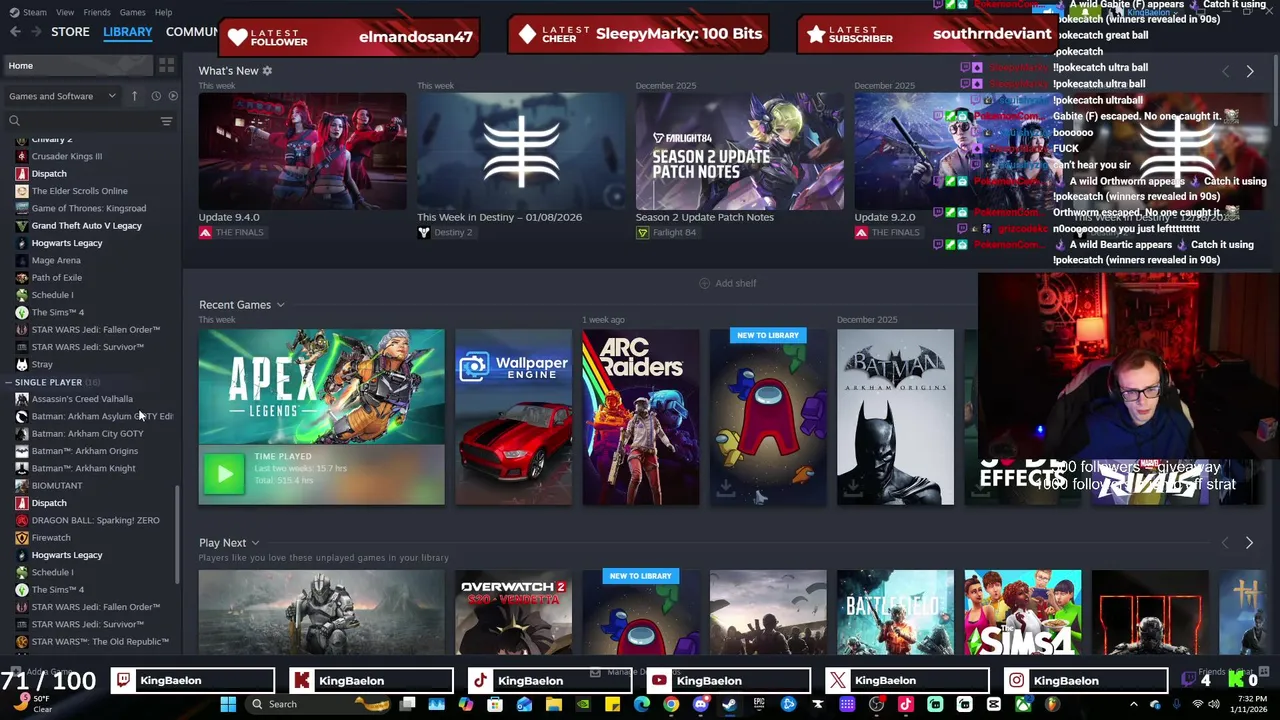Select The Elder Scrolls Online entry
Image resolution: width=1280 pixels, height=720 pixels.
point(79,191)
